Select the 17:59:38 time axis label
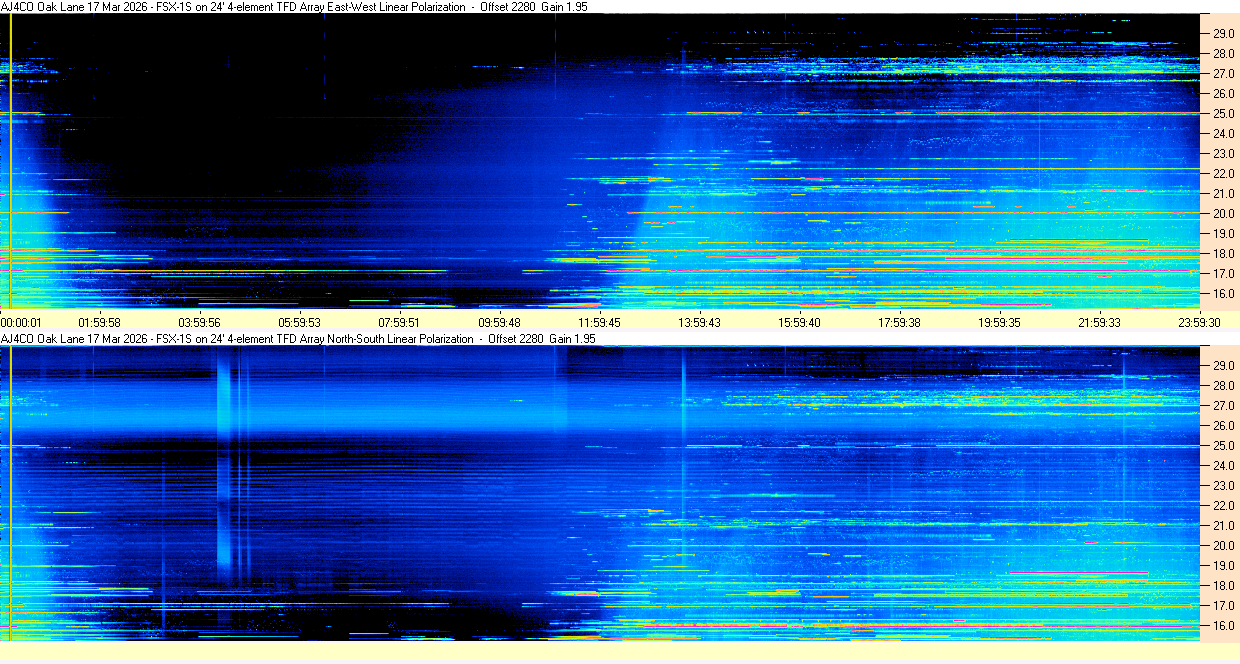Image resolution: width=1240 pixels, height=664 pixels. click(x=900, y=322)
